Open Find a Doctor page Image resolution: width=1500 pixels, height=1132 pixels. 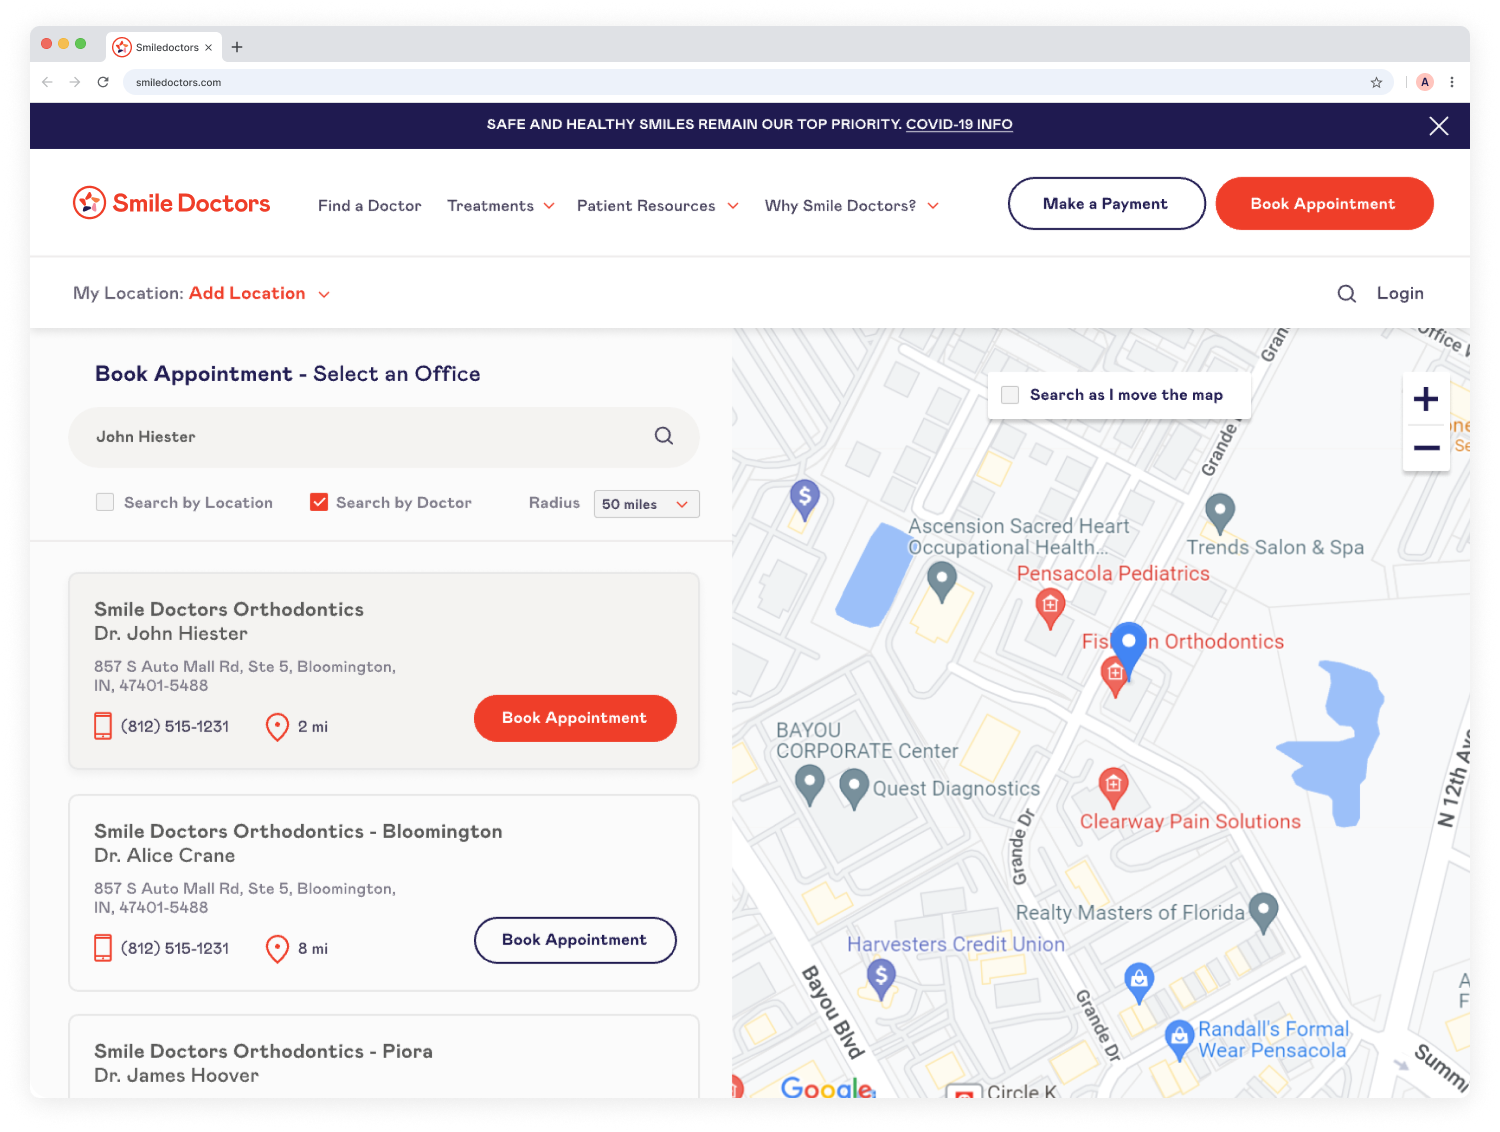(x=370, y=206)
